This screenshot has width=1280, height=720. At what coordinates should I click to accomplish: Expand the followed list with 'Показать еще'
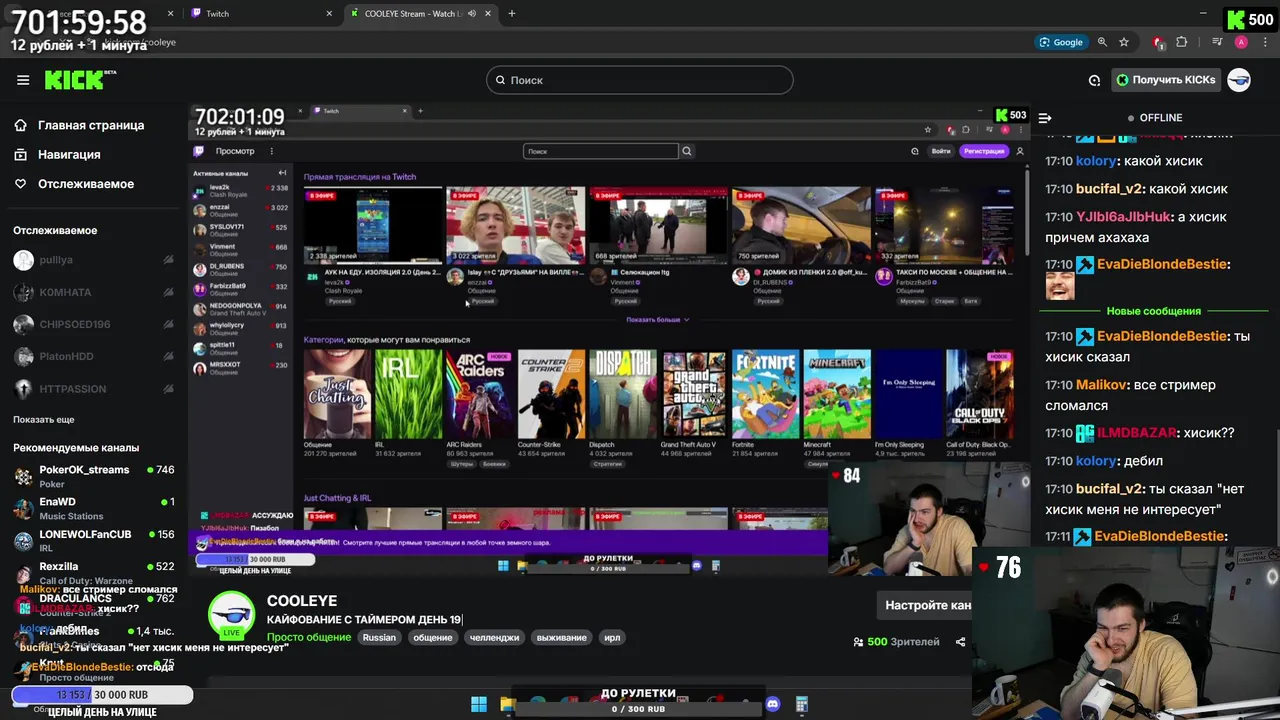[43, 420]
